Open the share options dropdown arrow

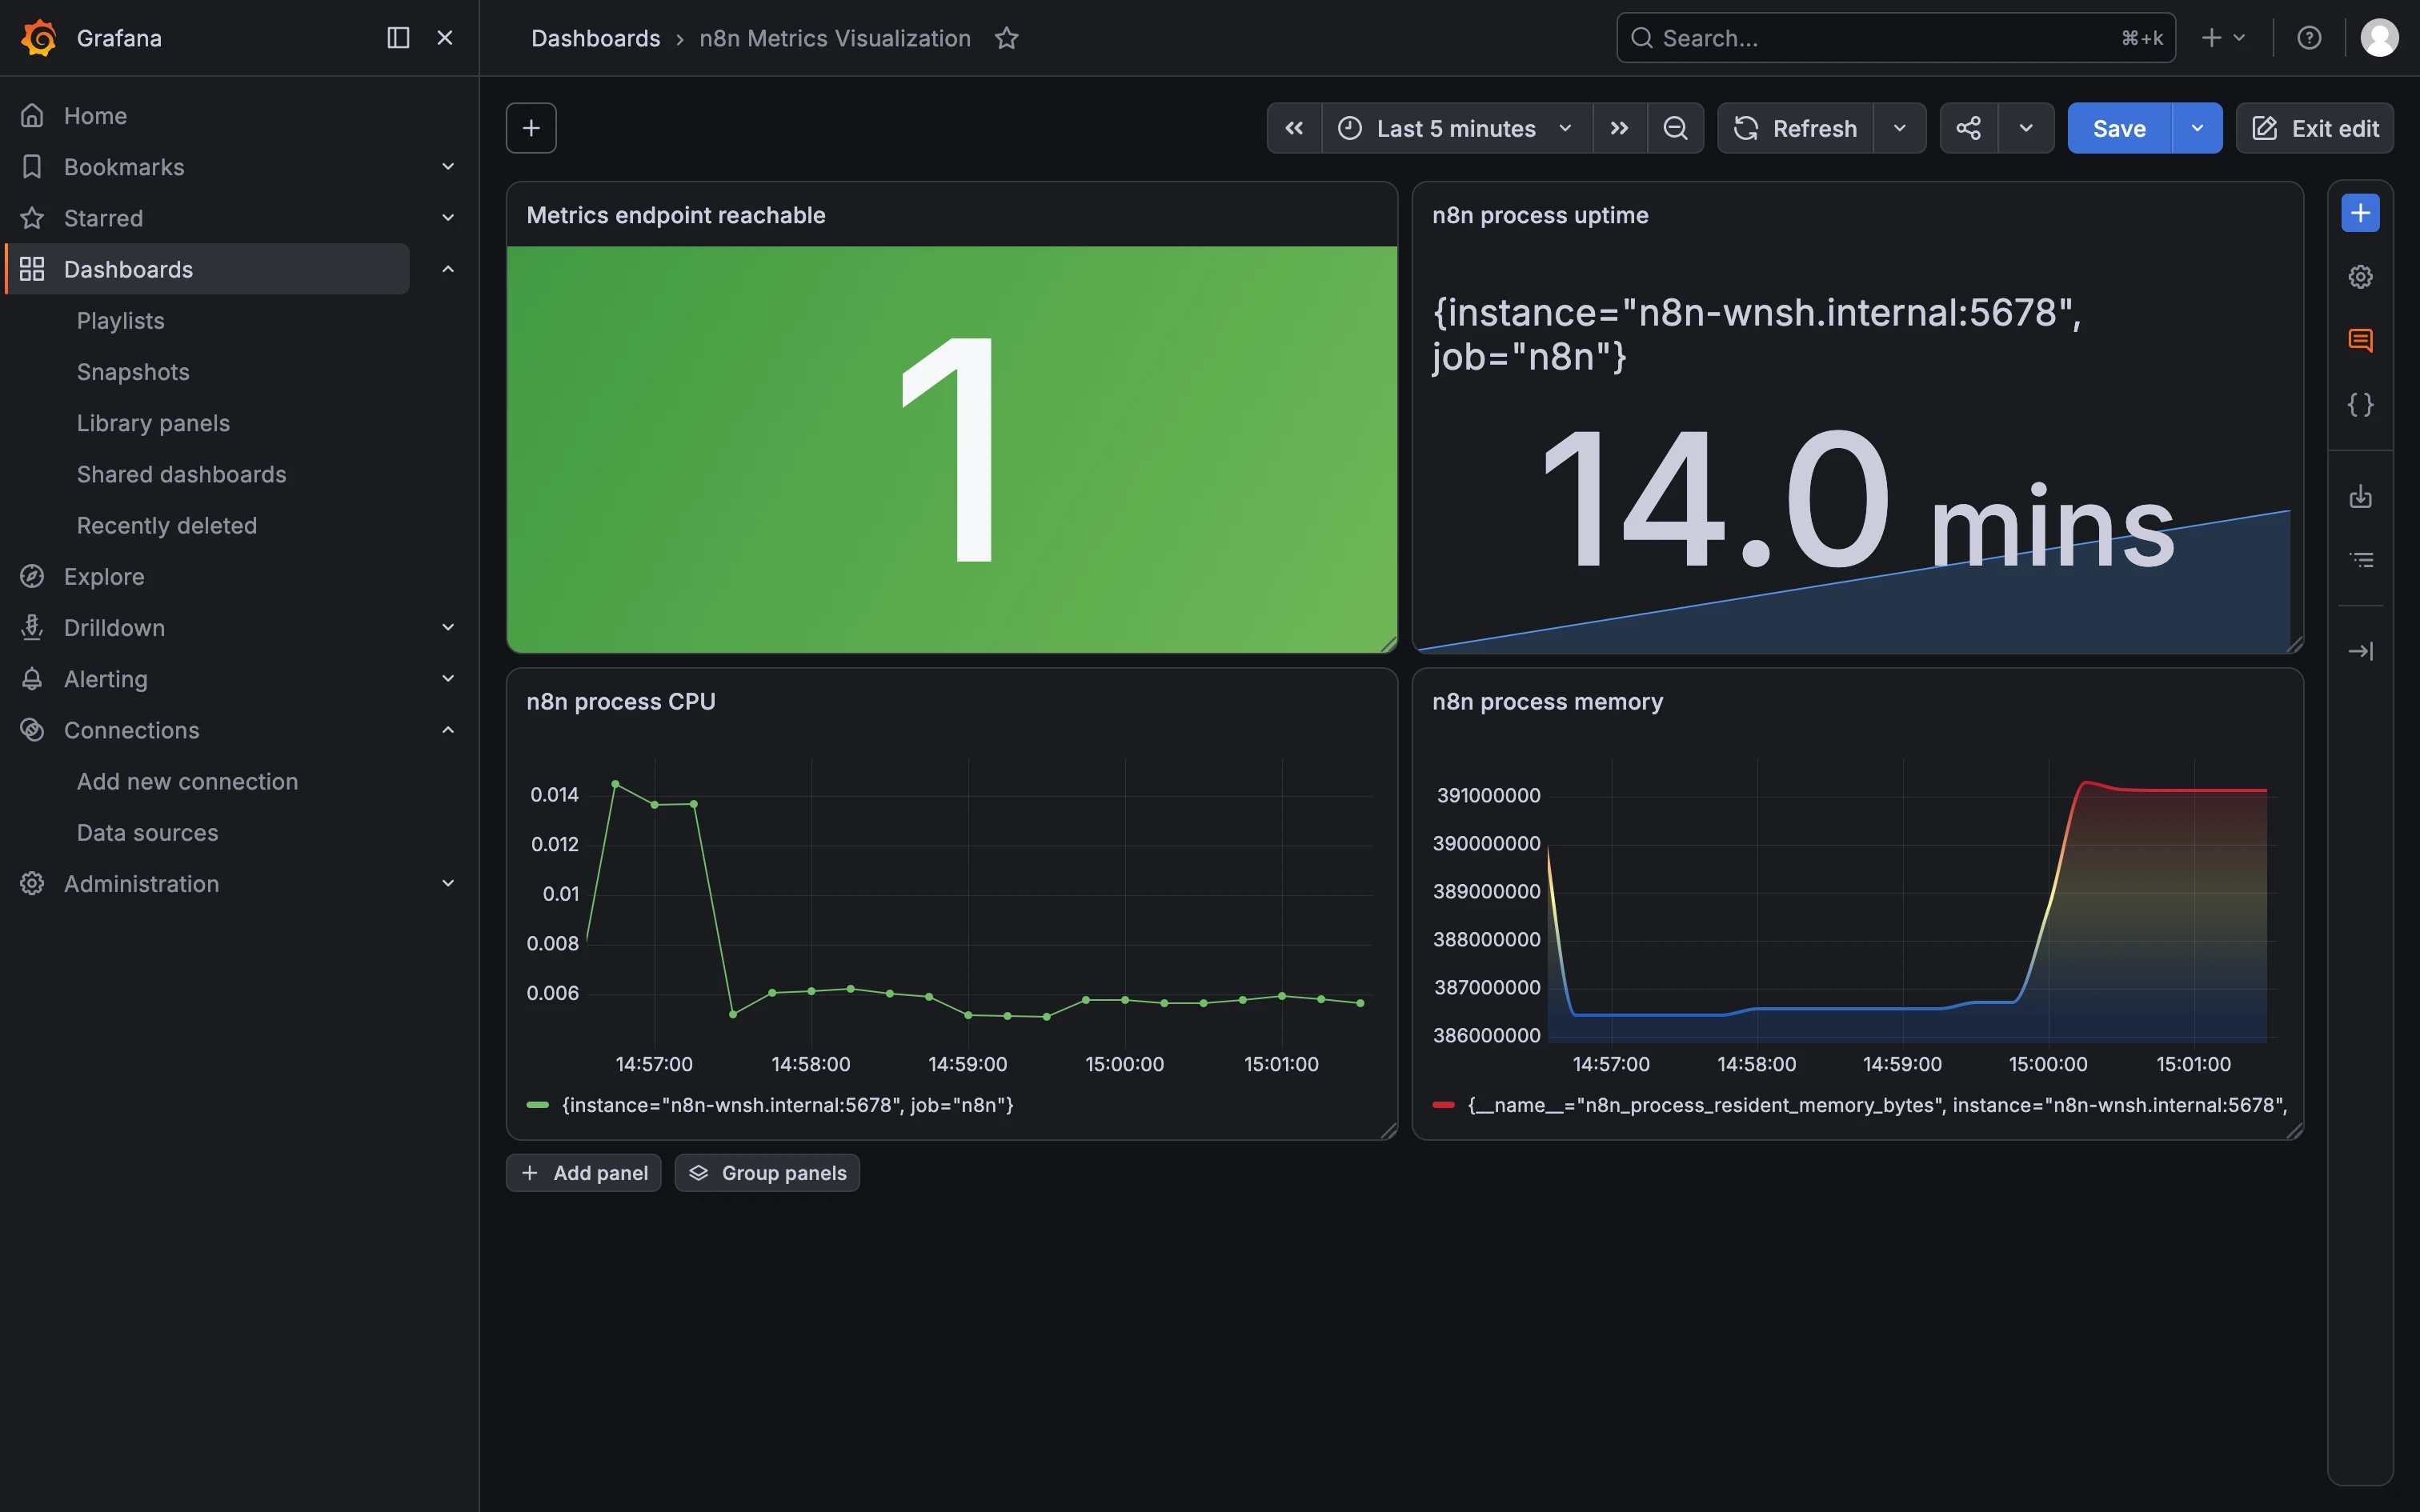pyautogui.click(x=2026, y=128)
